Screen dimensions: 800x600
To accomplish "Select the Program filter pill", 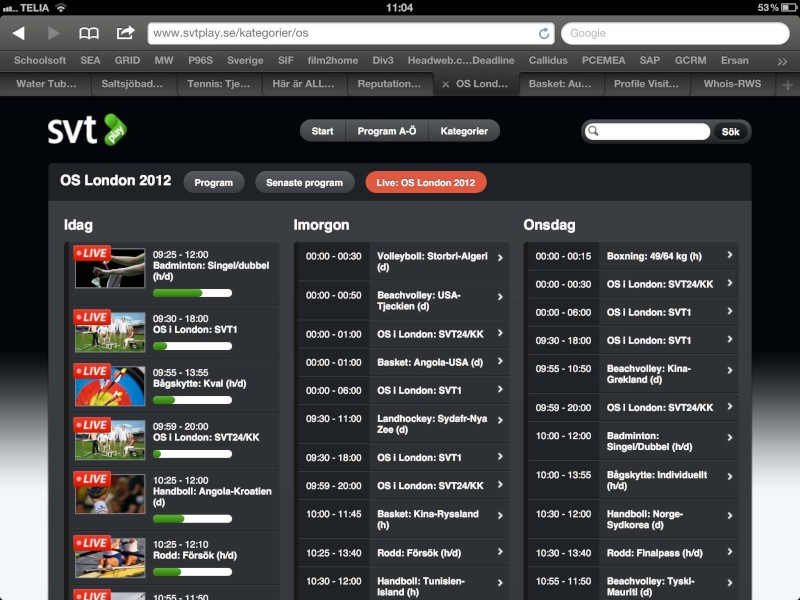I will click(213, 183).
